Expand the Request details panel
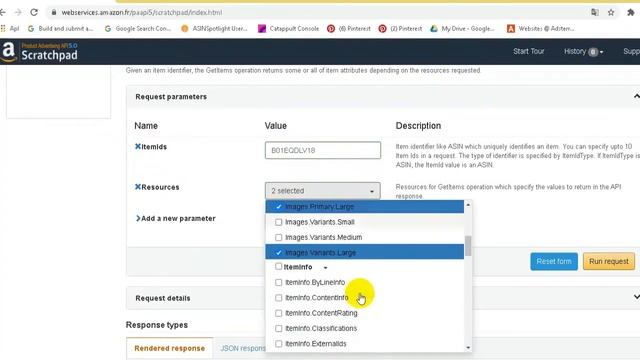The width and height of the screenshot is (640, 360). click(636, 297)
